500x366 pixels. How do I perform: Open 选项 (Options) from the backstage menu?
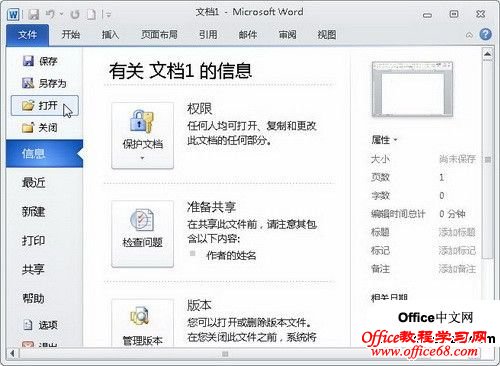click(x=44, y=325)
